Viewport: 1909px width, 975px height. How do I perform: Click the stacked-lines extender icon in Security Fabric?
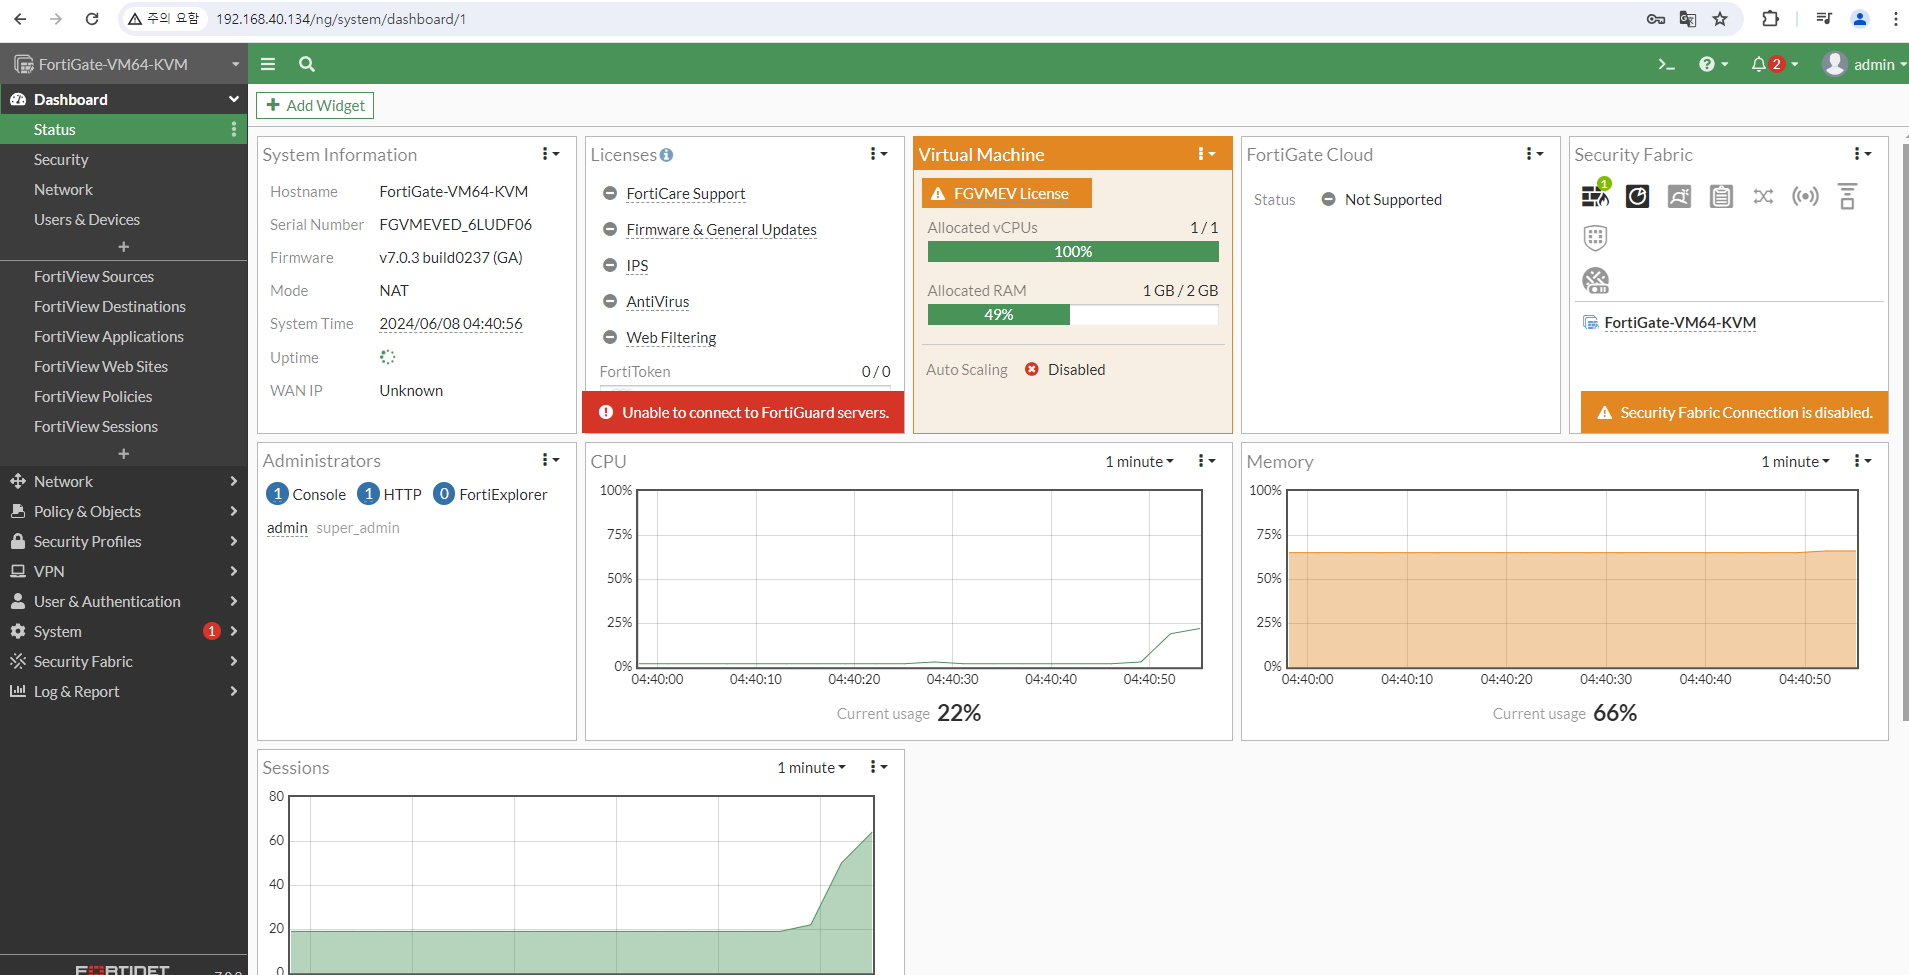click(x=1847, y=196)
